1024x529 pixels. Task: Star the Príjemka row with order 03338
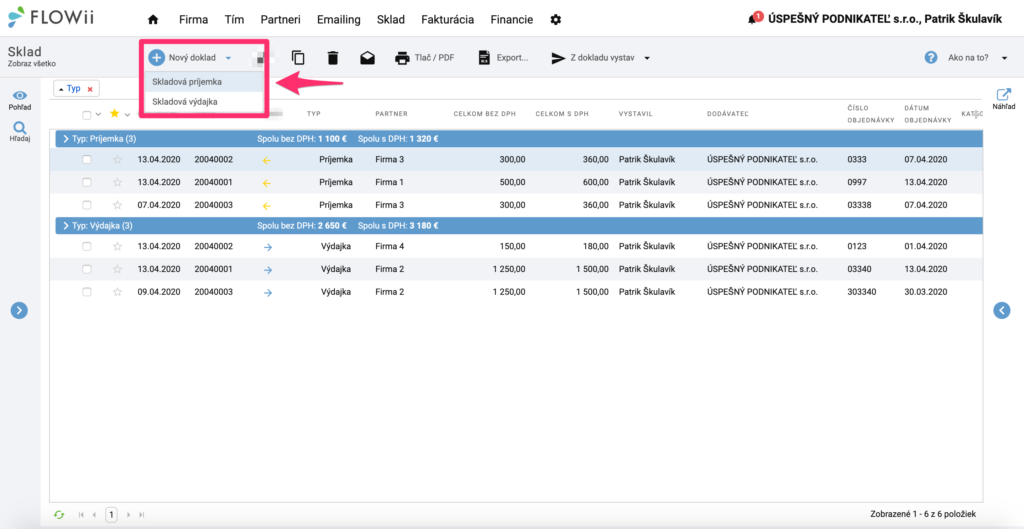(x=118, y=205)
